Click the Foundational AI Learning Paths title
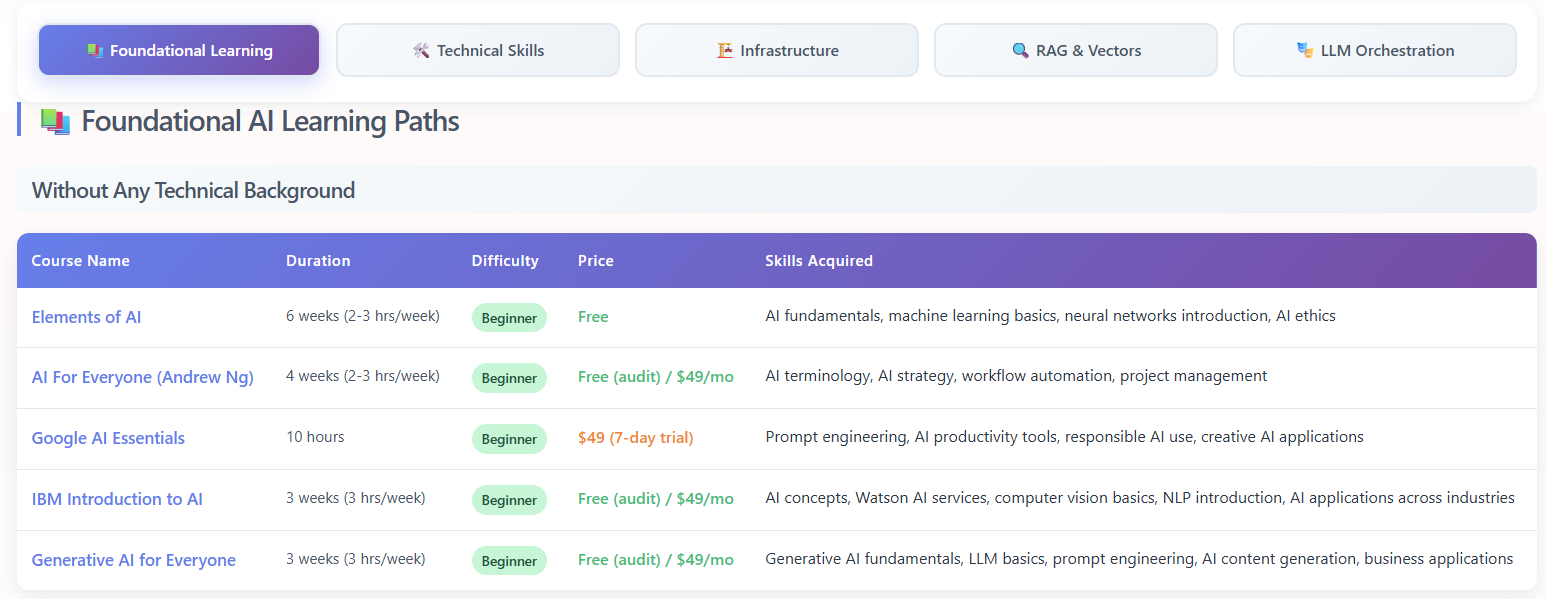 270,121
